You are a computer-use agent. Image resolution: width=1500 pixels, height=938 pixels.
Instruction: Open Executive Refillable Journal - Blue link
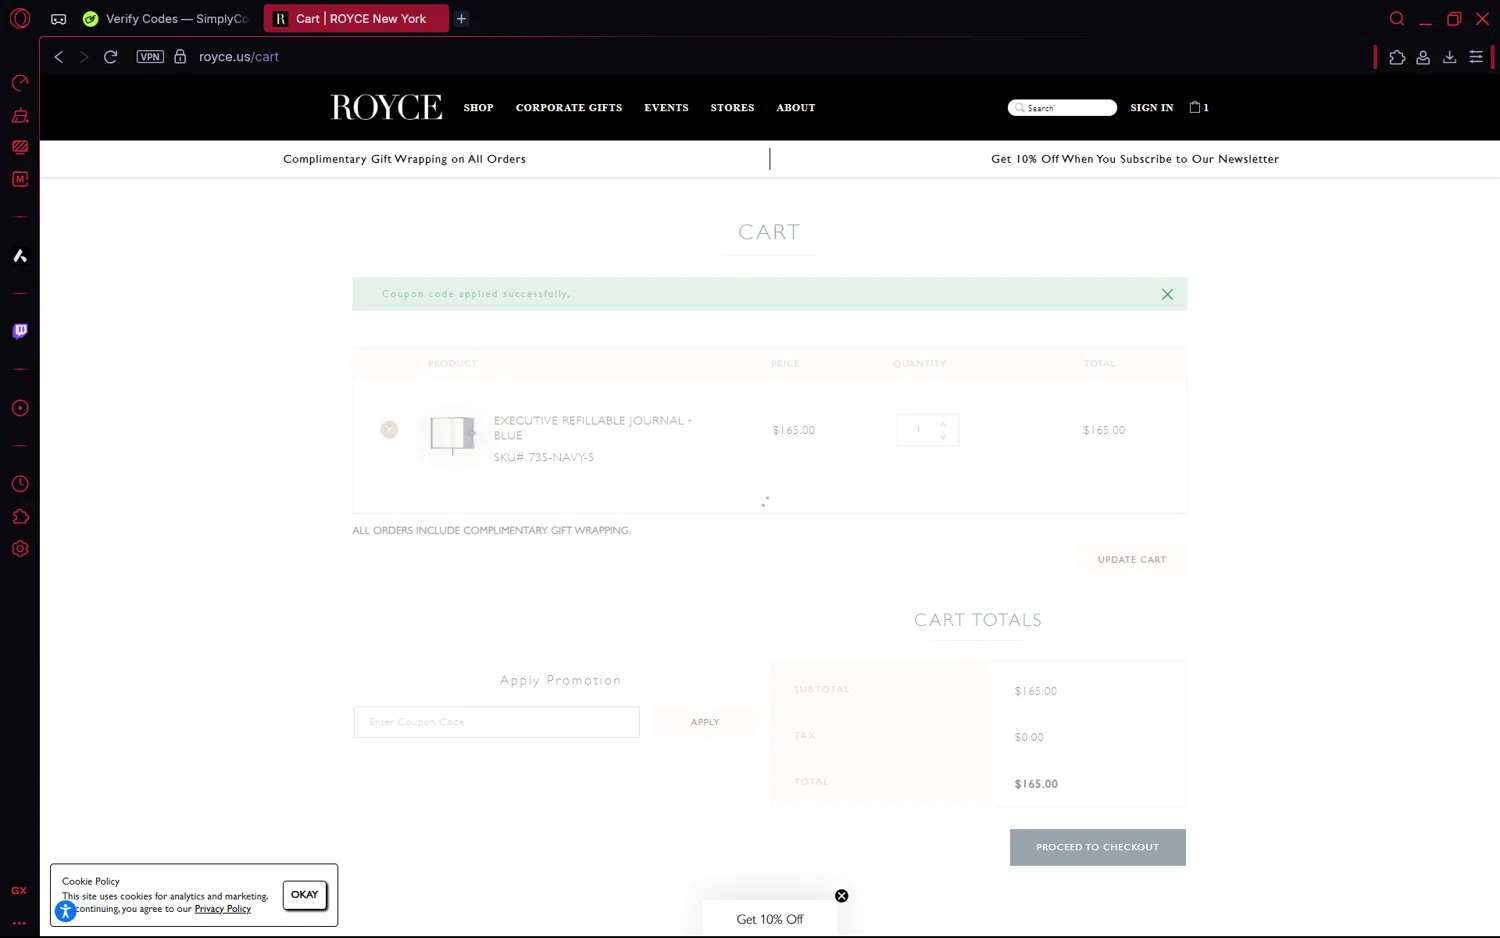tap(593, 427)
